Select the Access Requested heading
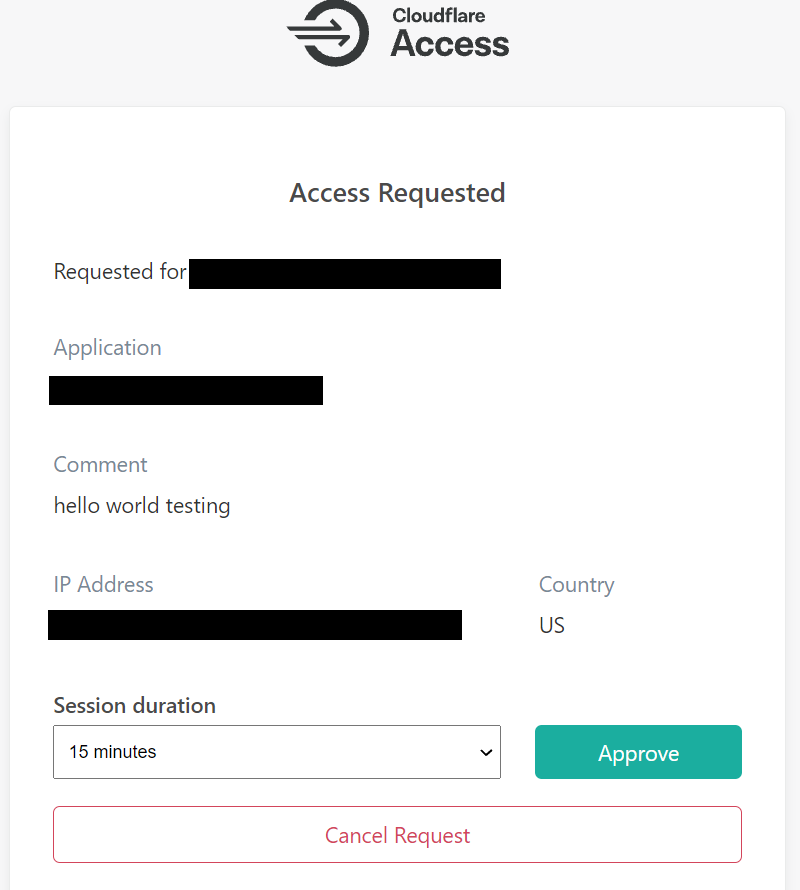 [x=397, y=193]
